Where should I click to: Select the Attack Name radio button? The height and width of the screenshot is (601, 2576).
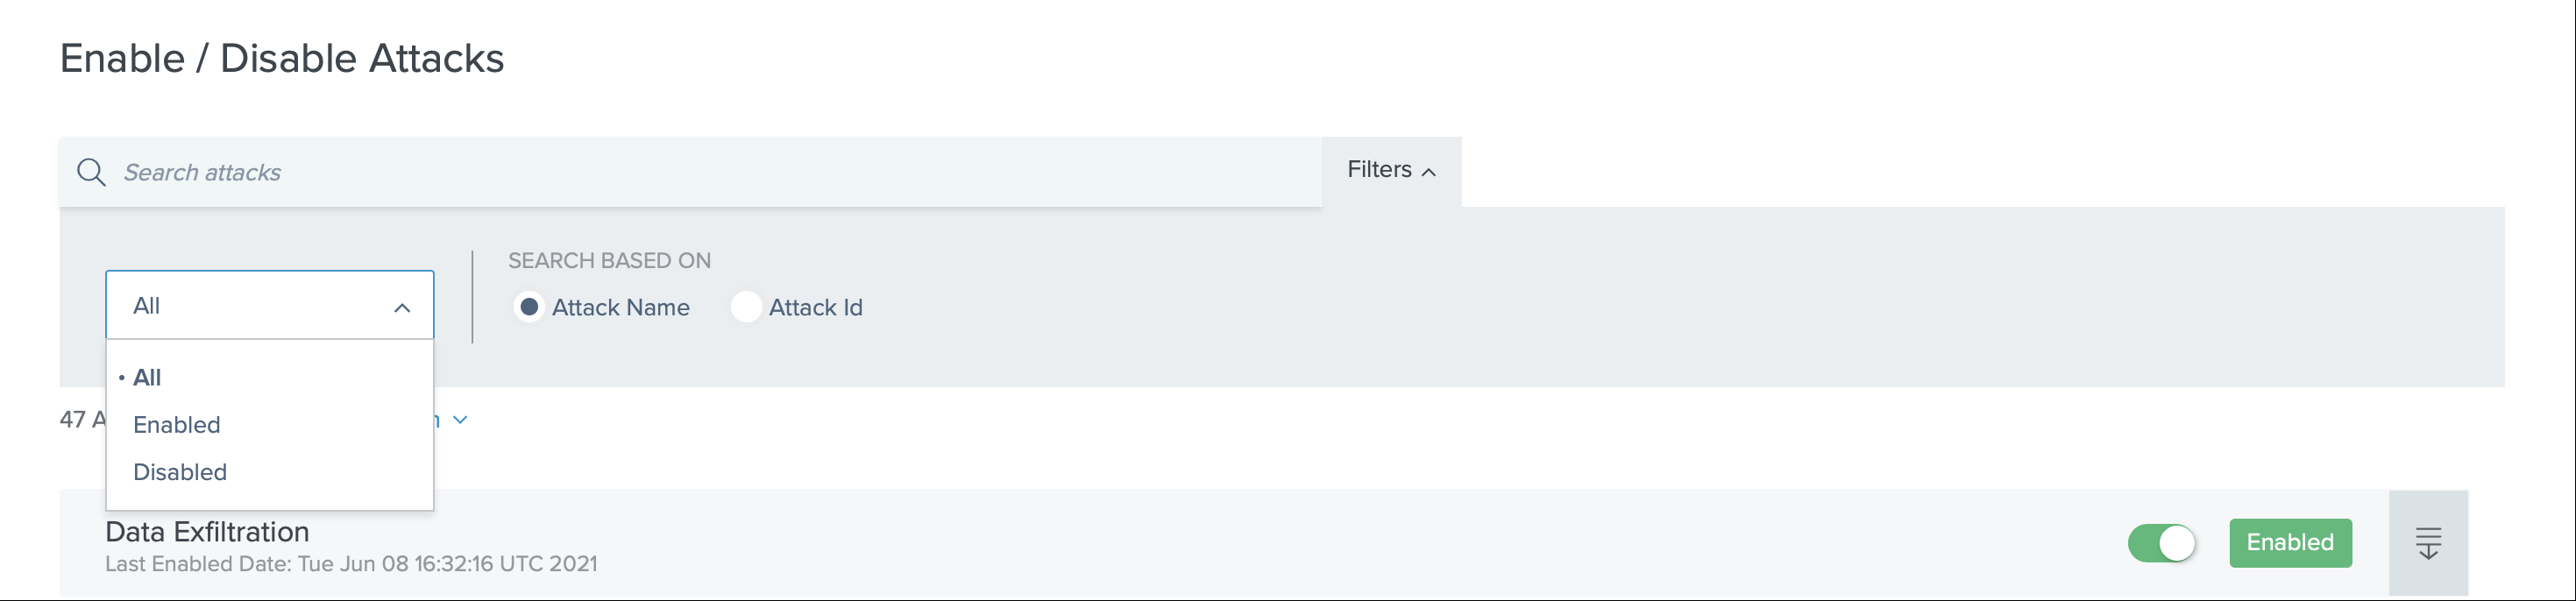tap(529, 307)
